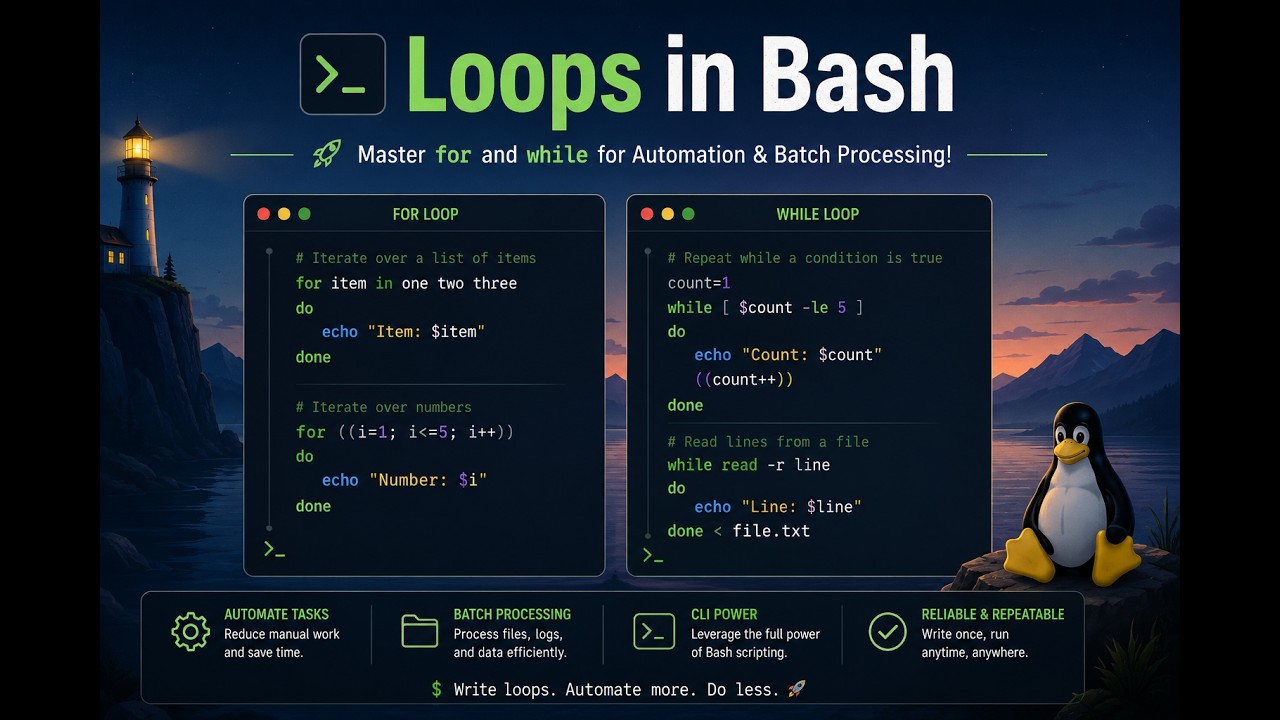This screenshot has height=720, width=1280.
Task: Click the WHILE LOOP window title
Action: pos(818,214)
